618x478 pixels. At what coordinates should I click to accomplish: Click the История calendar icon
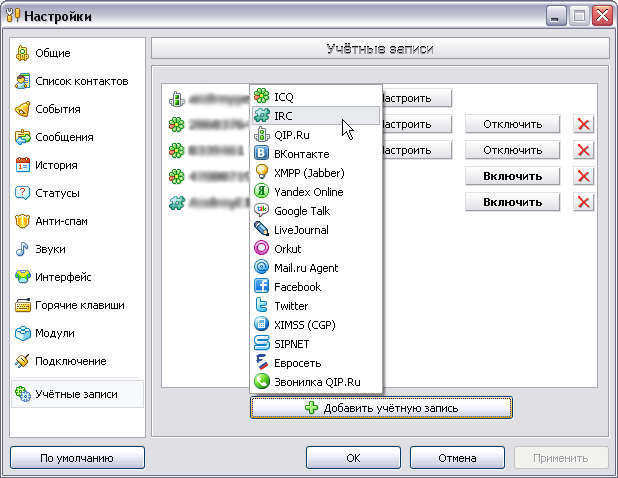click(22, 165)
